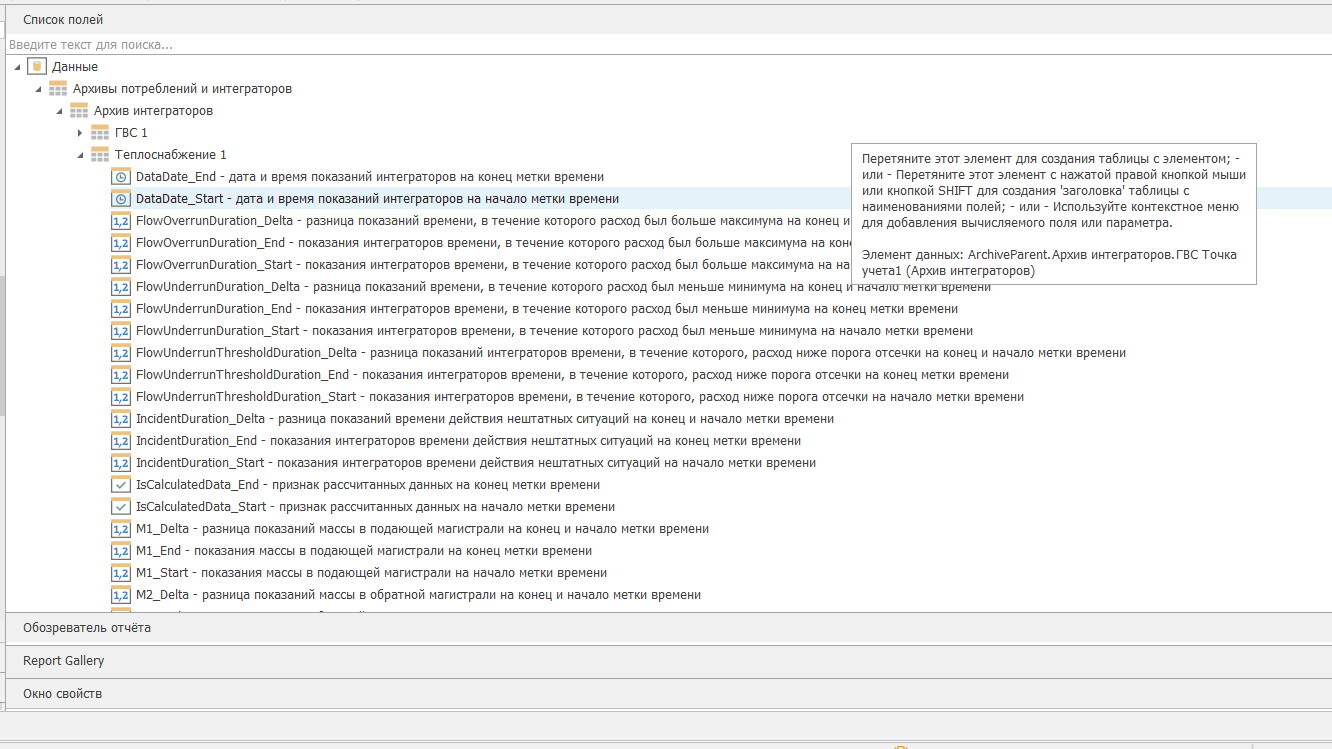1332x749 pixels.
Task: Click numeric icon of FlowUnderrunThresholdDuration_Start
Action: click(121, 396)
